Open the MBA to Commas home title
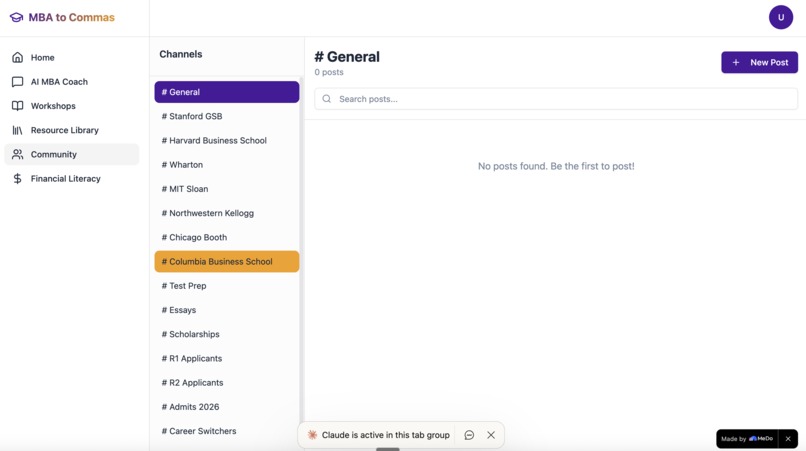Viewport: 806px width, 451px height. click(x=71, y=17)
